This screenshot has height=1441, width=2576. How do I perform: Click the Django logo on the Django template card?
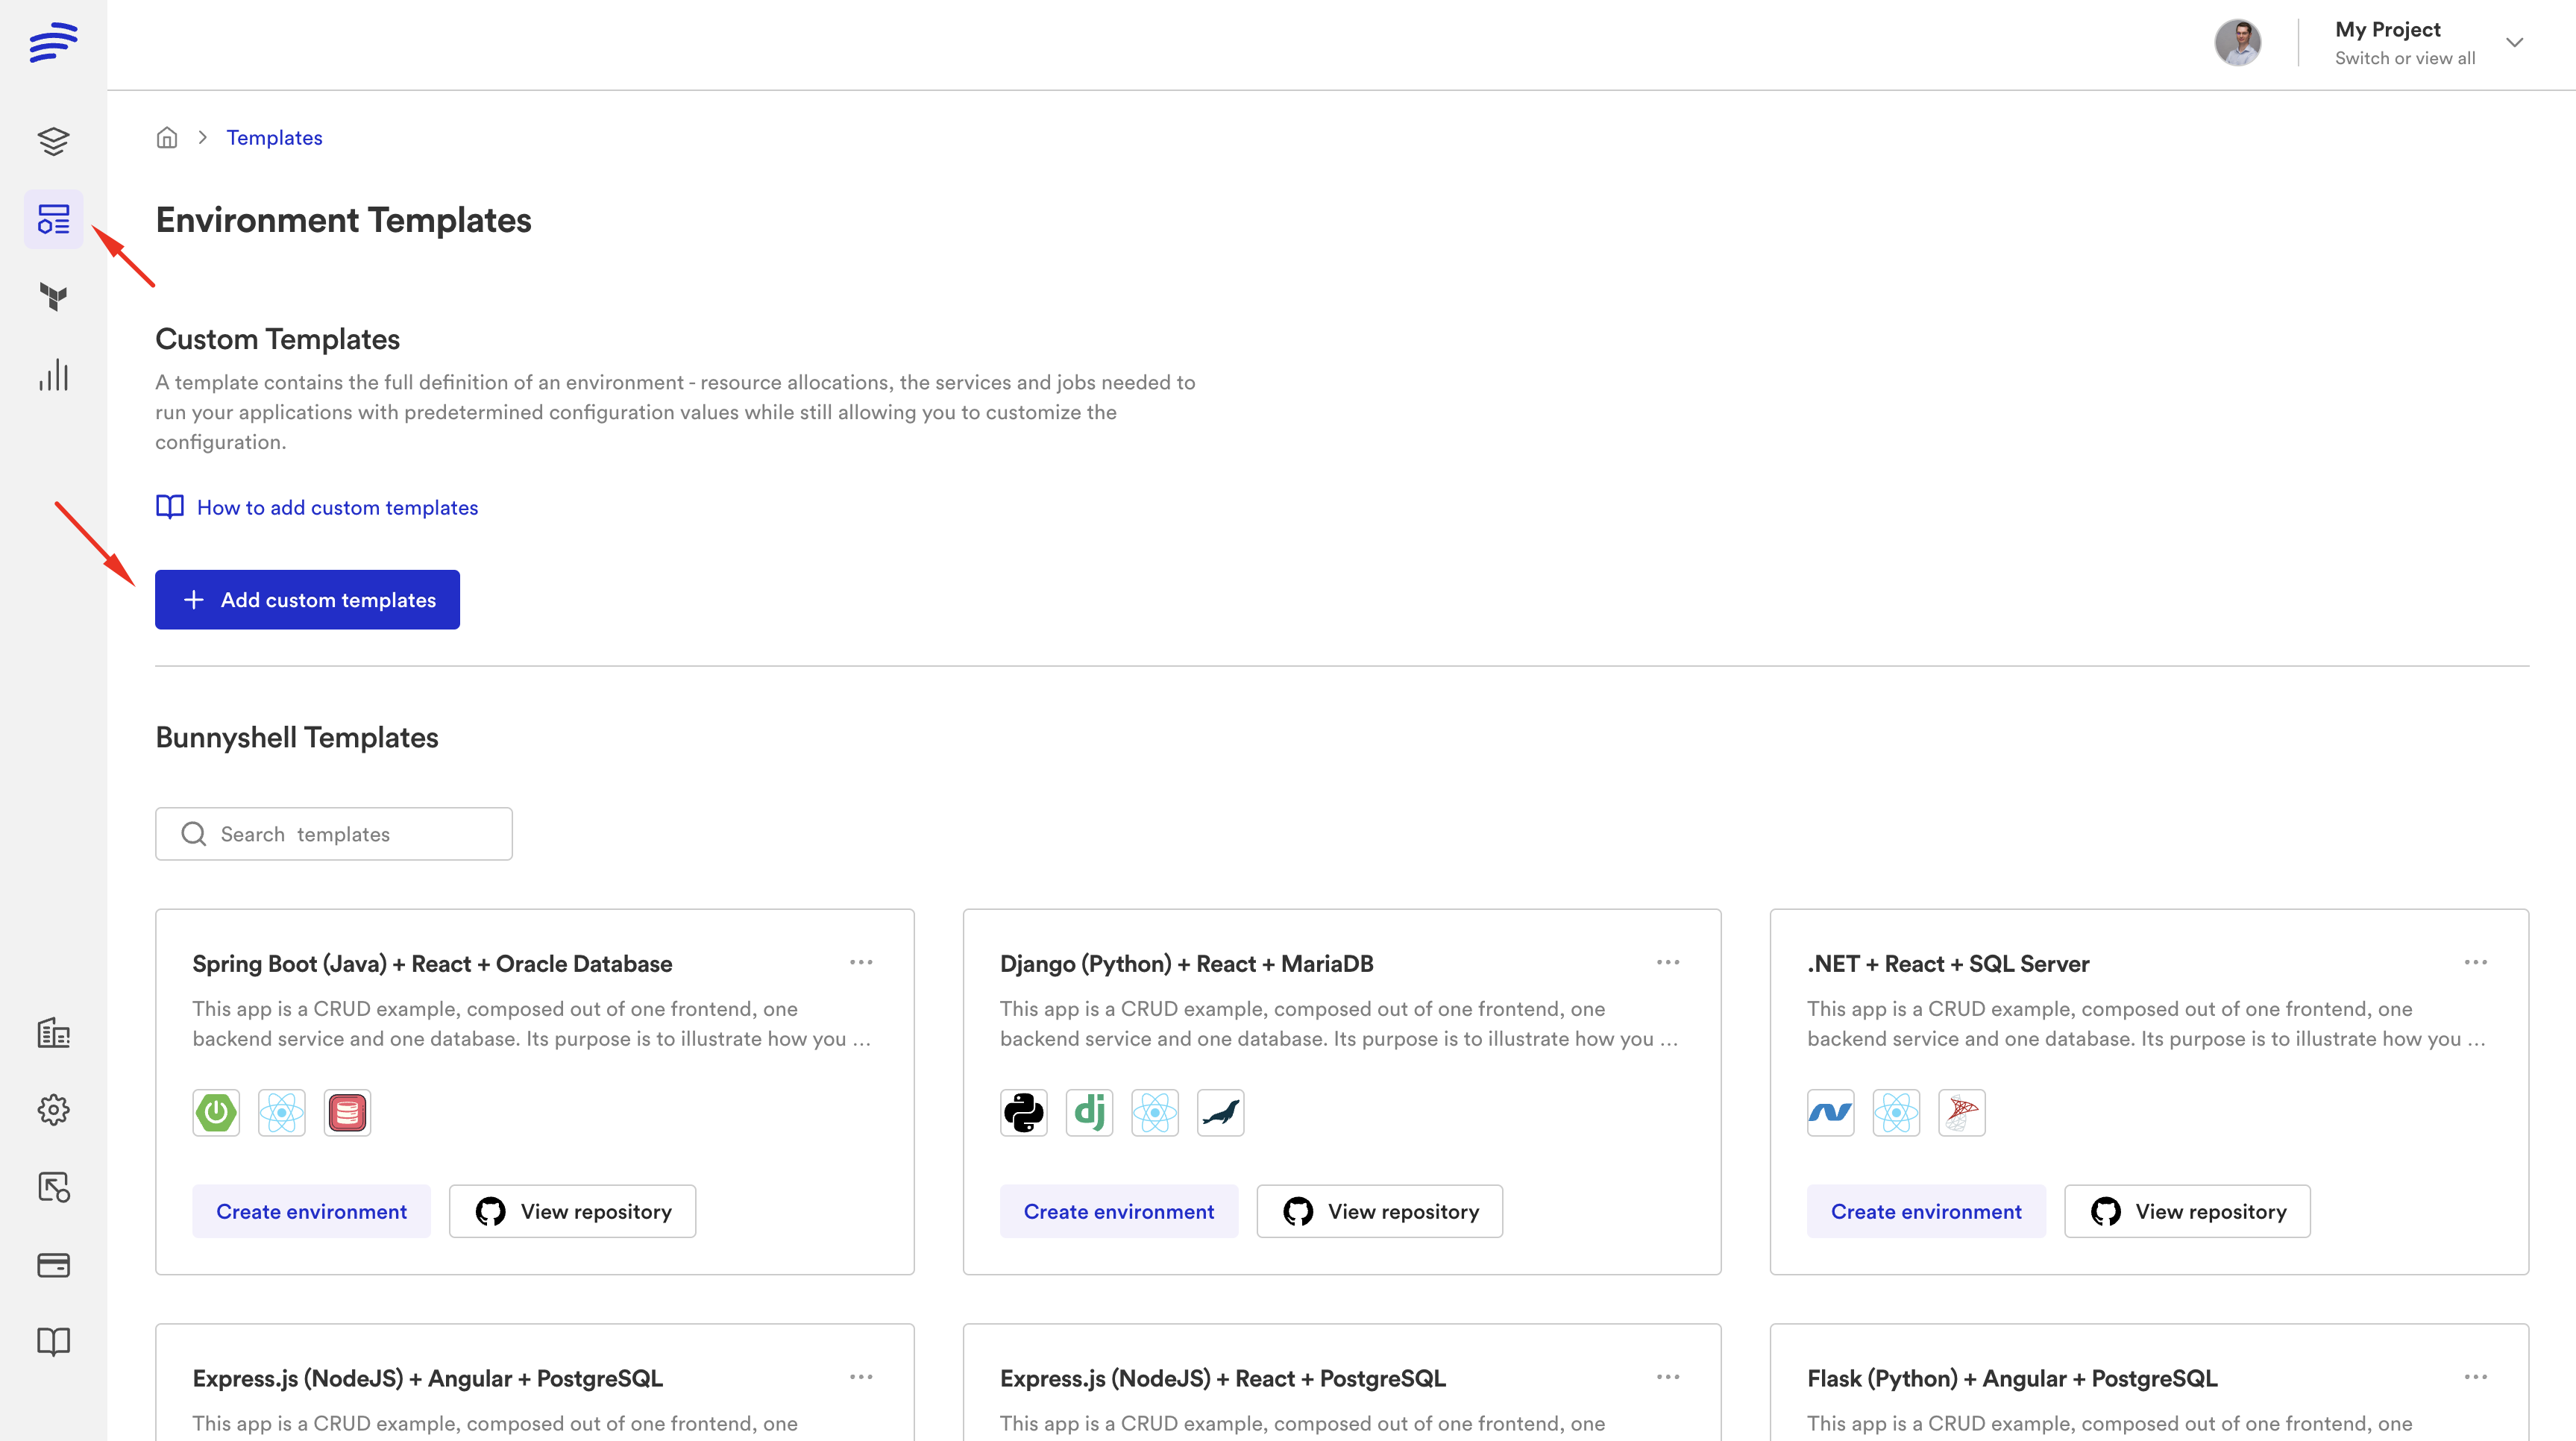(1090, 1112)
